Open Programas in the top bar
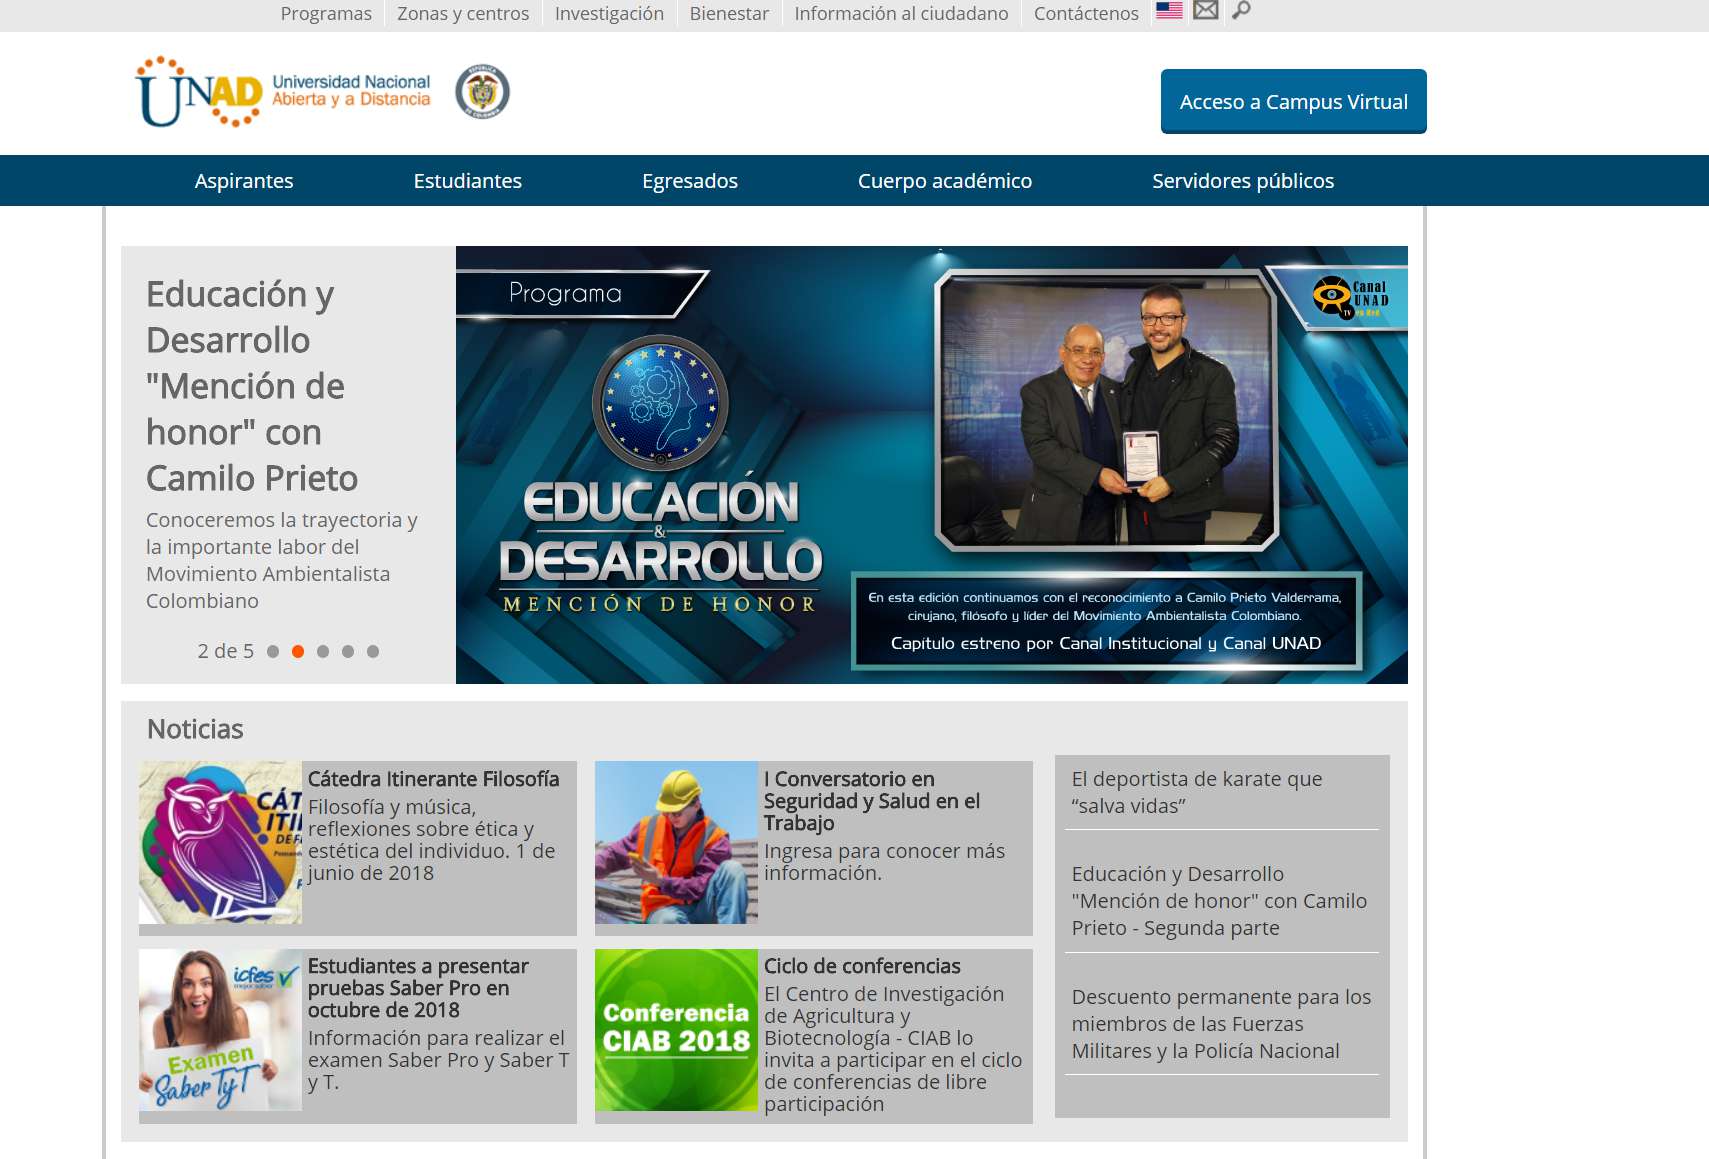The image size is (1709, 1159). click(x=326, y=14)
